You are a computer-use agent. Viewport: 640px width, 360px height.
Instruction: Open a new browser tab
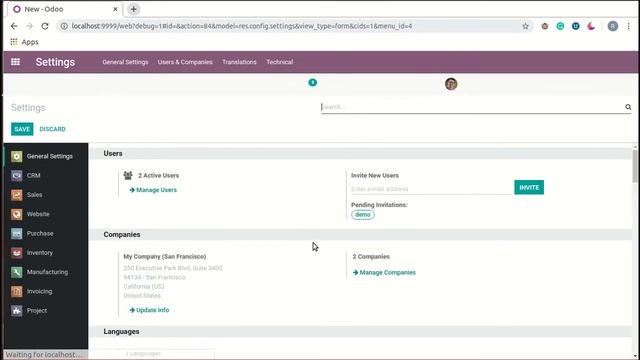click(133, 9)
